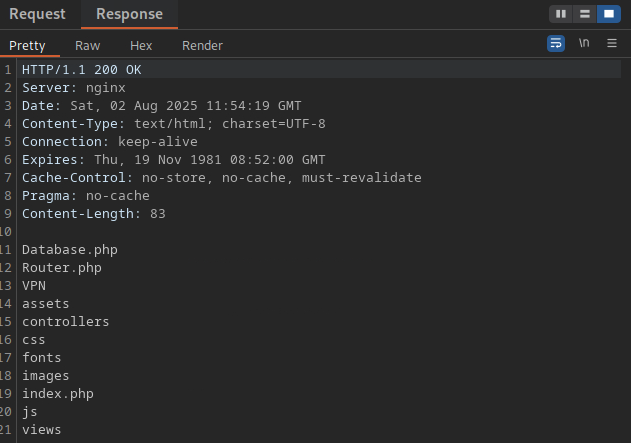Screen dimensions: 631x443
Task: Click the Cache-Control header line
Action: 221,178
